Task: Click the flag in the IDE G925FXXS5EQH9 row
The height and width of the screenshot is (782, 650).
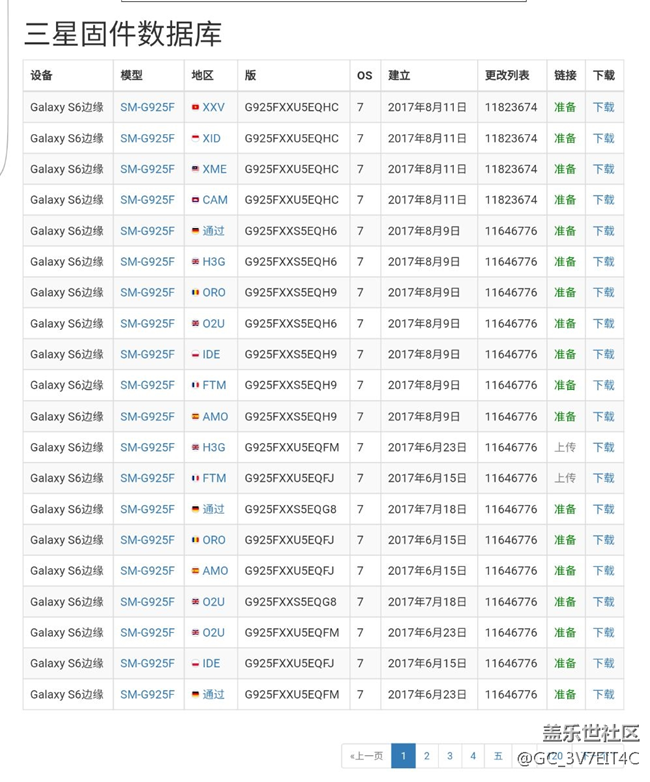Action: (196, 355)
